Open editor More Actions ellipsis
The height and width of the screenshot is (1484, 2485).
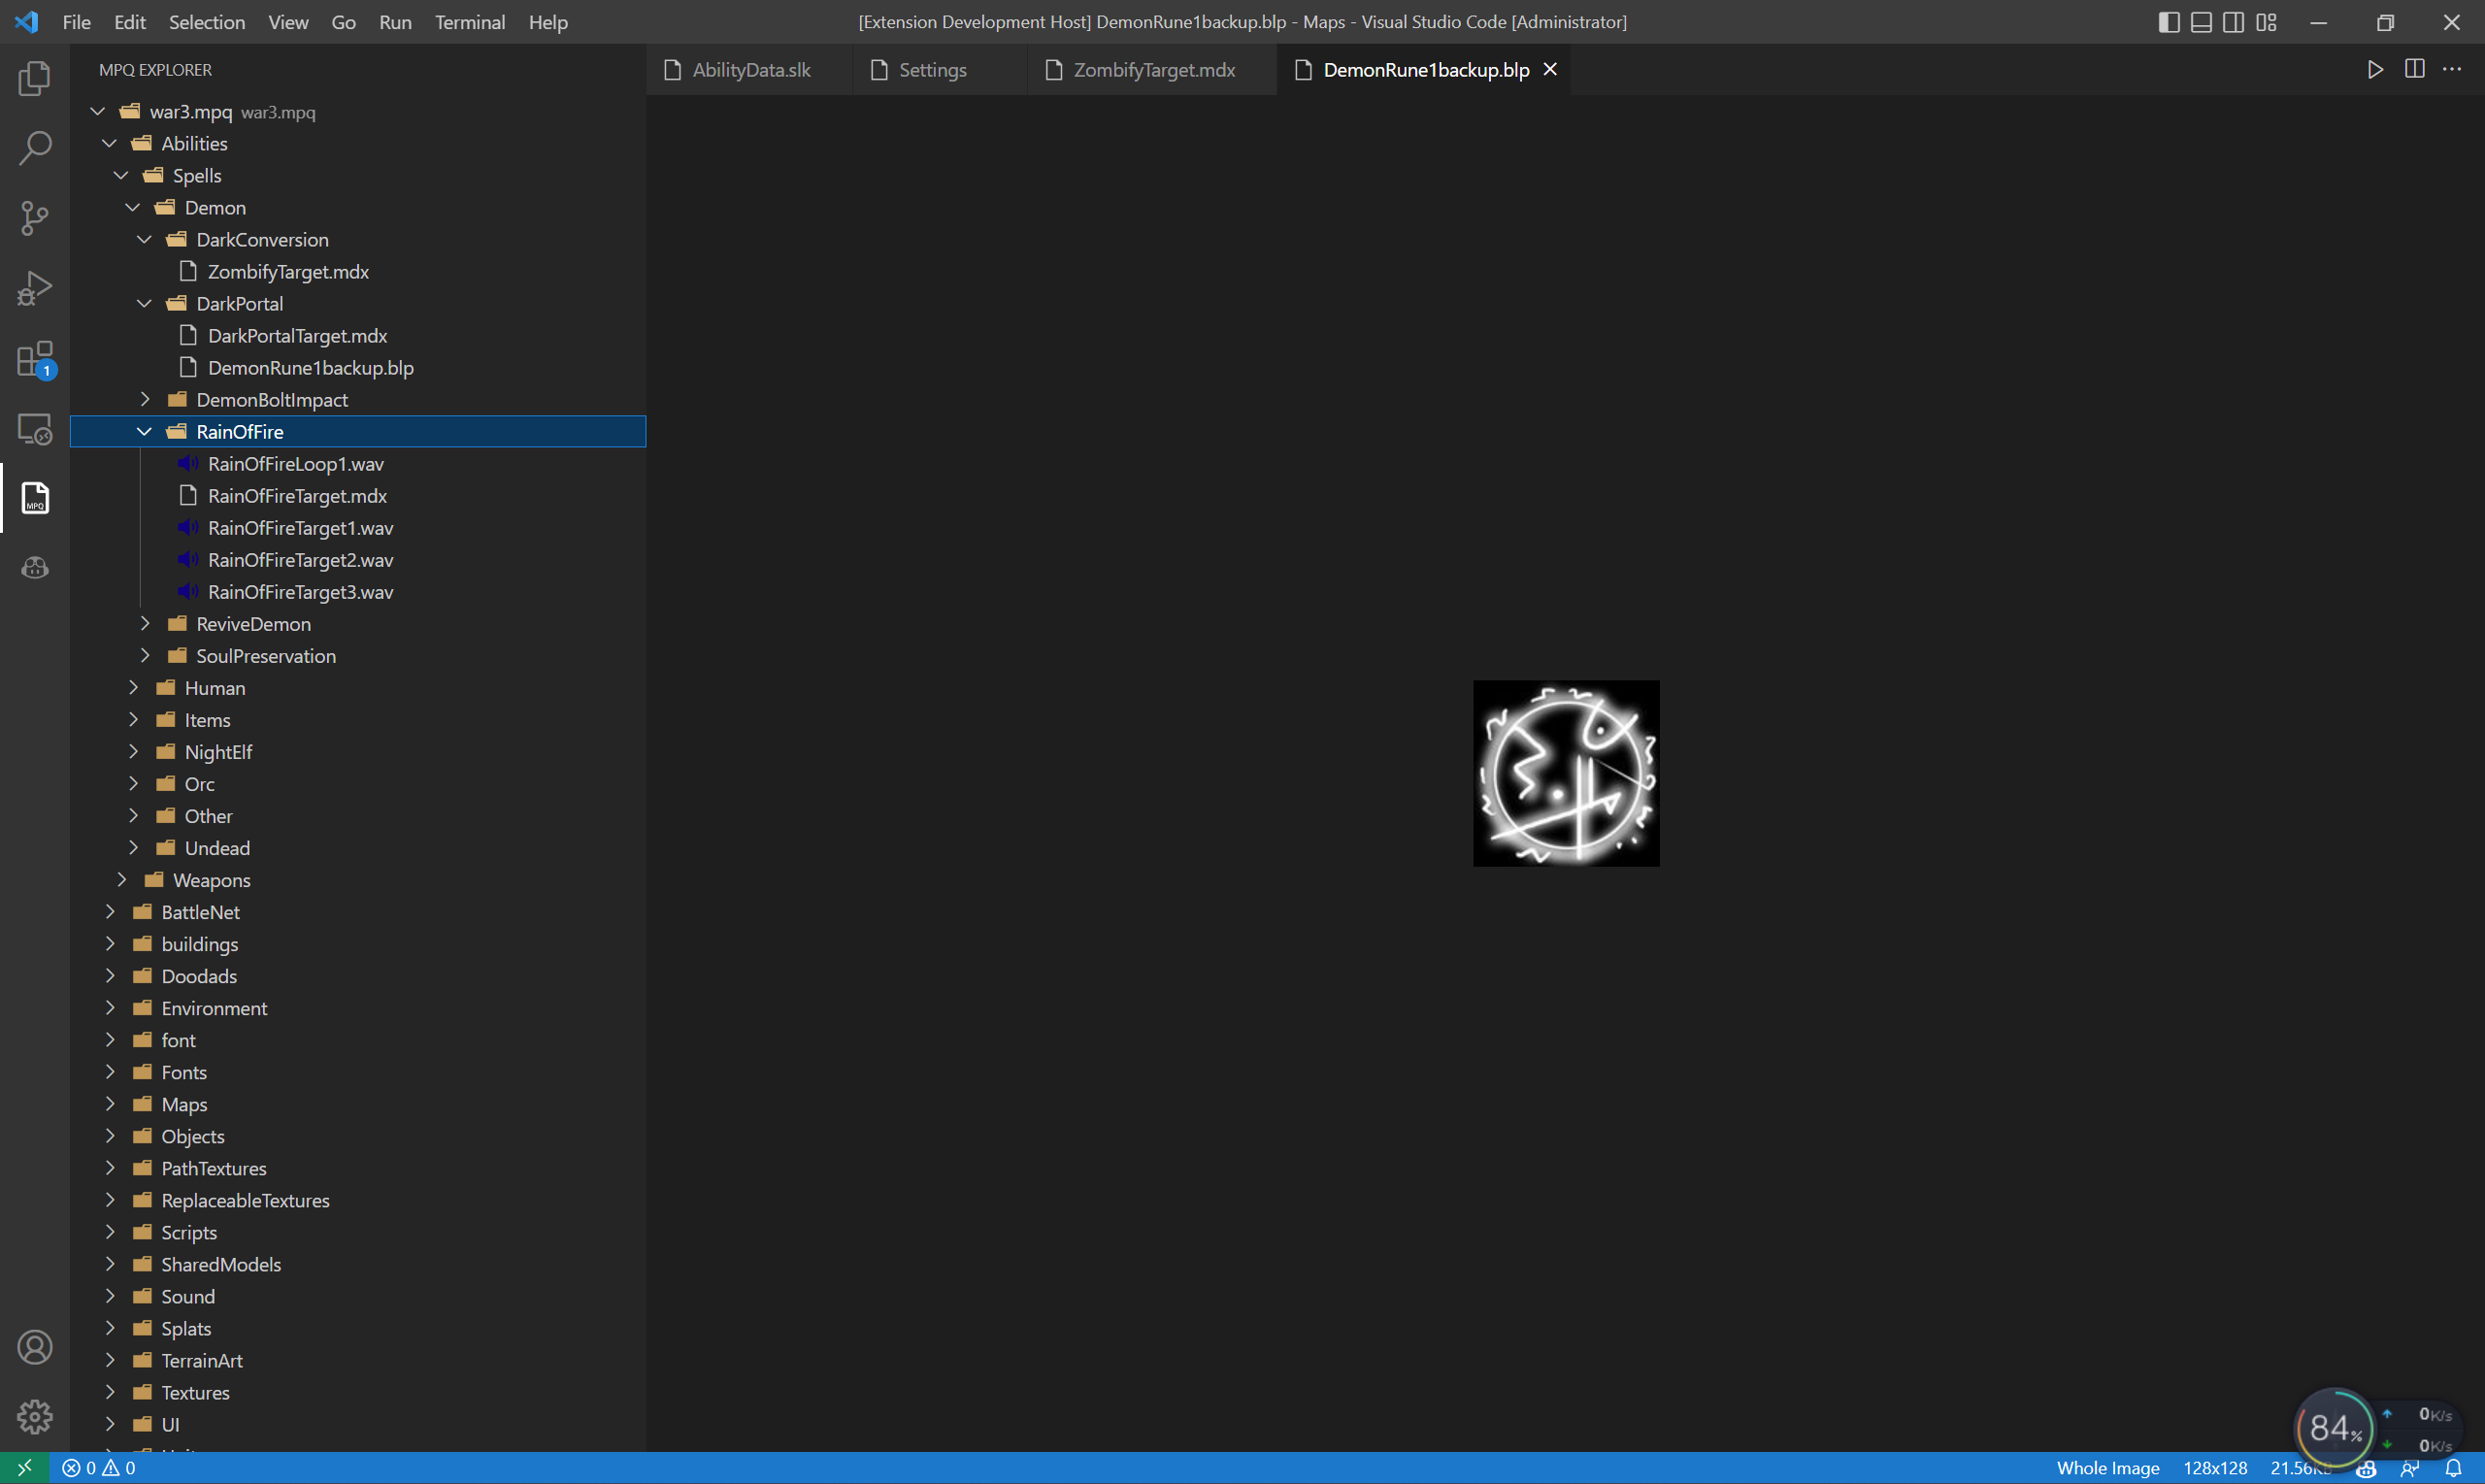pos(2452,69)
